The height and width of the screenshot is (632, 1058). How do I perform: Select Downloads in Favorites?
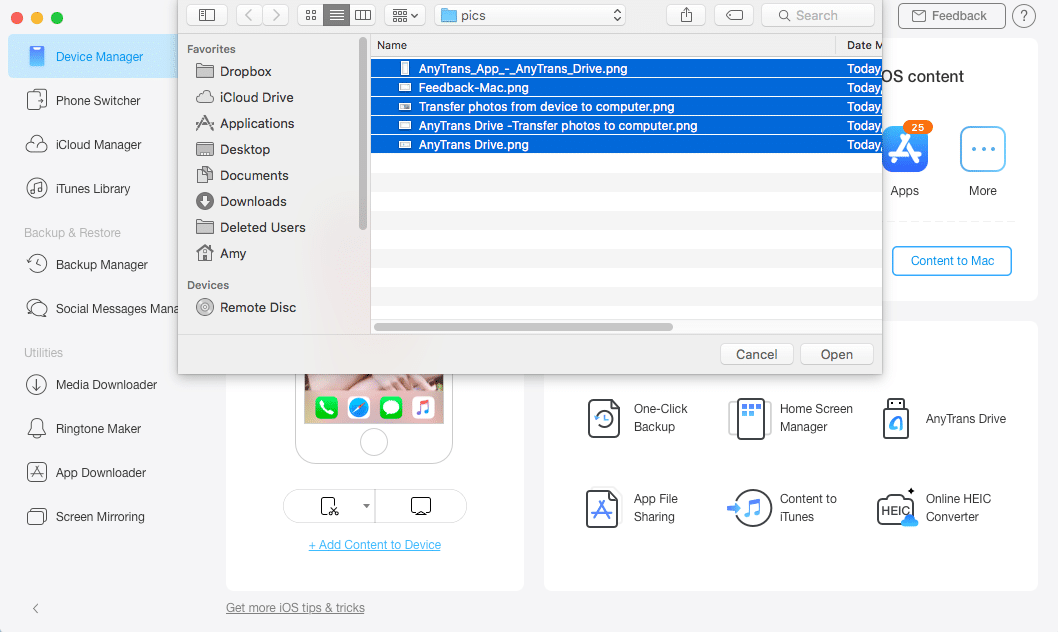coord(241,201)
